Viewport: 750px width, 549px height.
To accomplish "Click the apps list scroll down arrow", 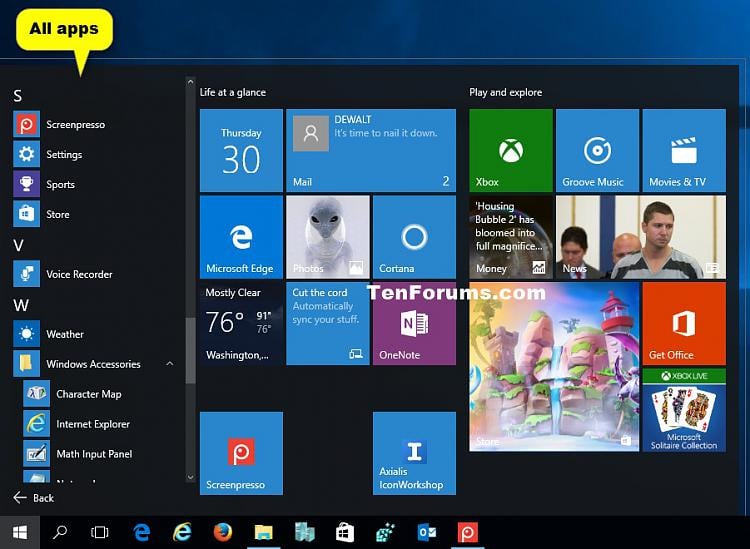I will coord(190,477).
